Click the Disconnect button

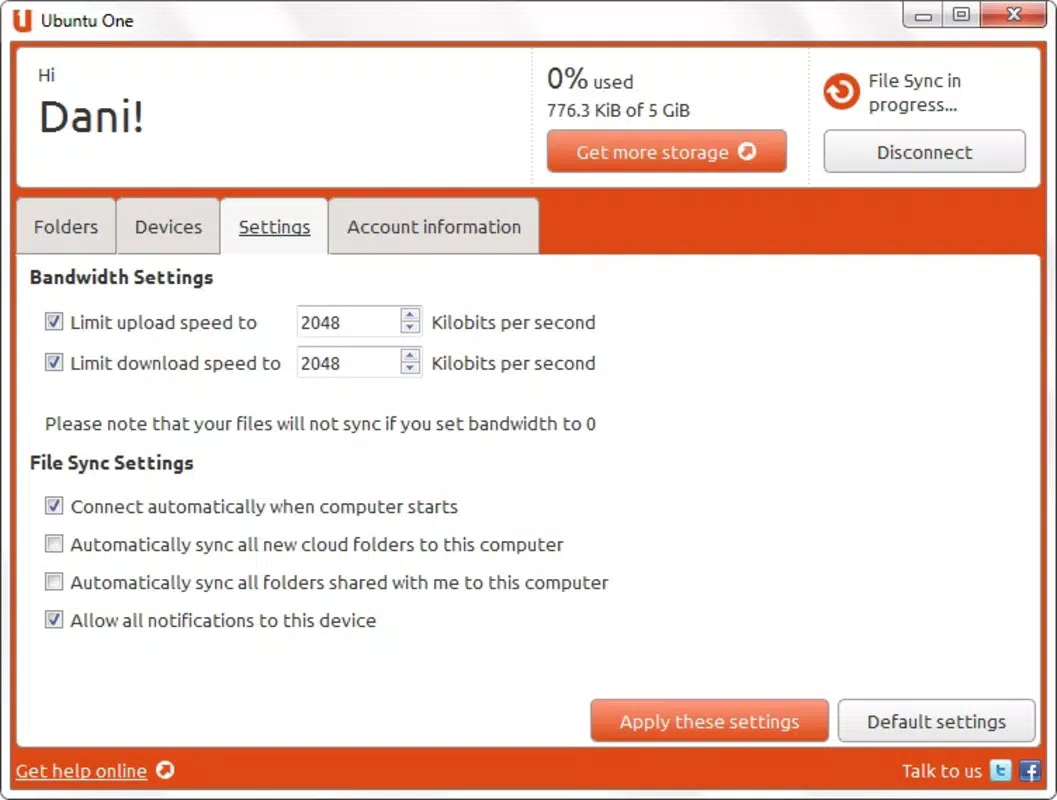924,152
